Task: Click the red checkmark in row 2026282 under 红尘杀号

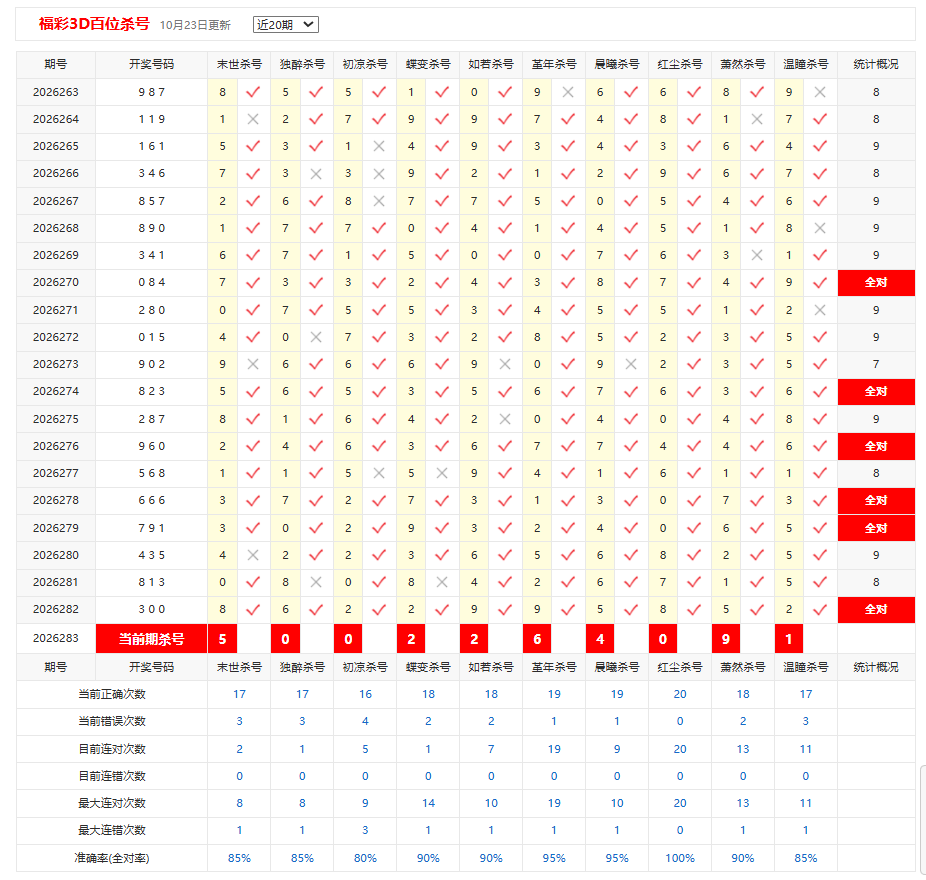Action: click(x=694, y=610)
